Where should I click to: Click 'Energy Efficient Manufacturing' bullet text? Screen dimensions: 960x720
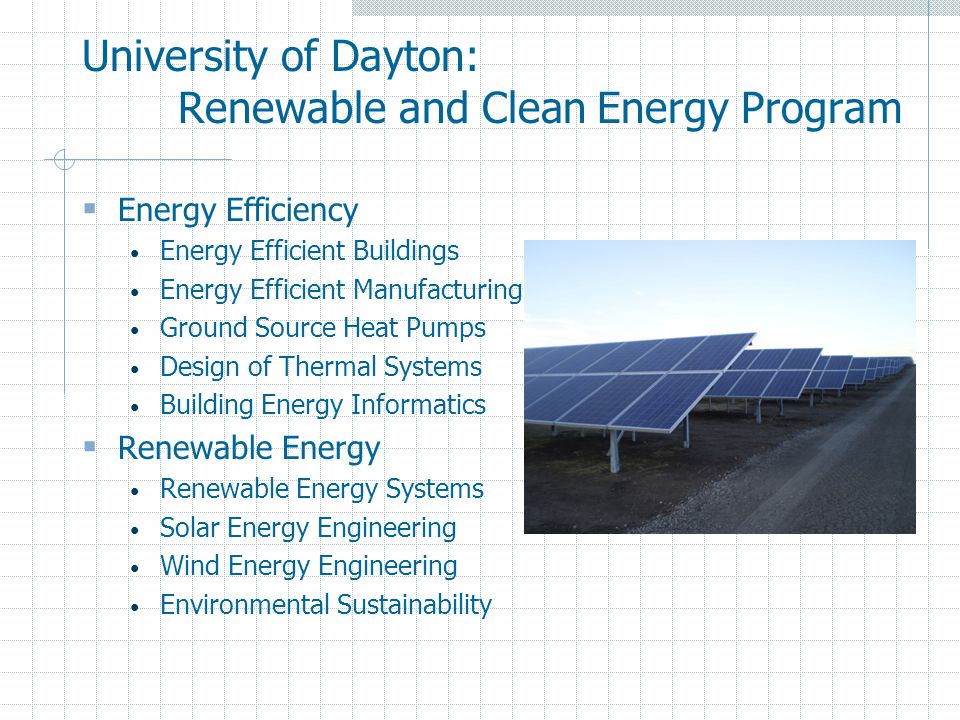(341, 290)
